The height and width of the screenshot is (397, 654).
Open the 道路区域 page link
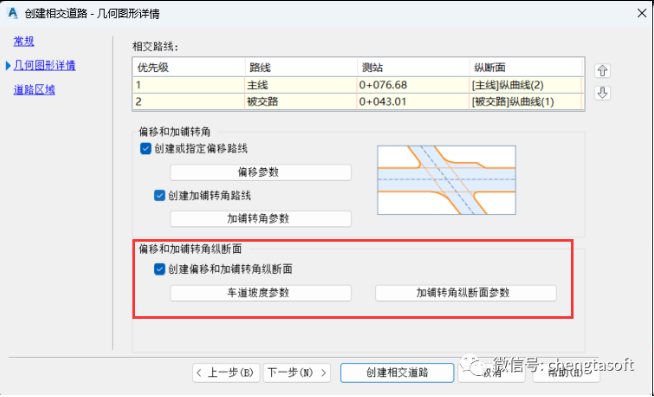(34, 90)
